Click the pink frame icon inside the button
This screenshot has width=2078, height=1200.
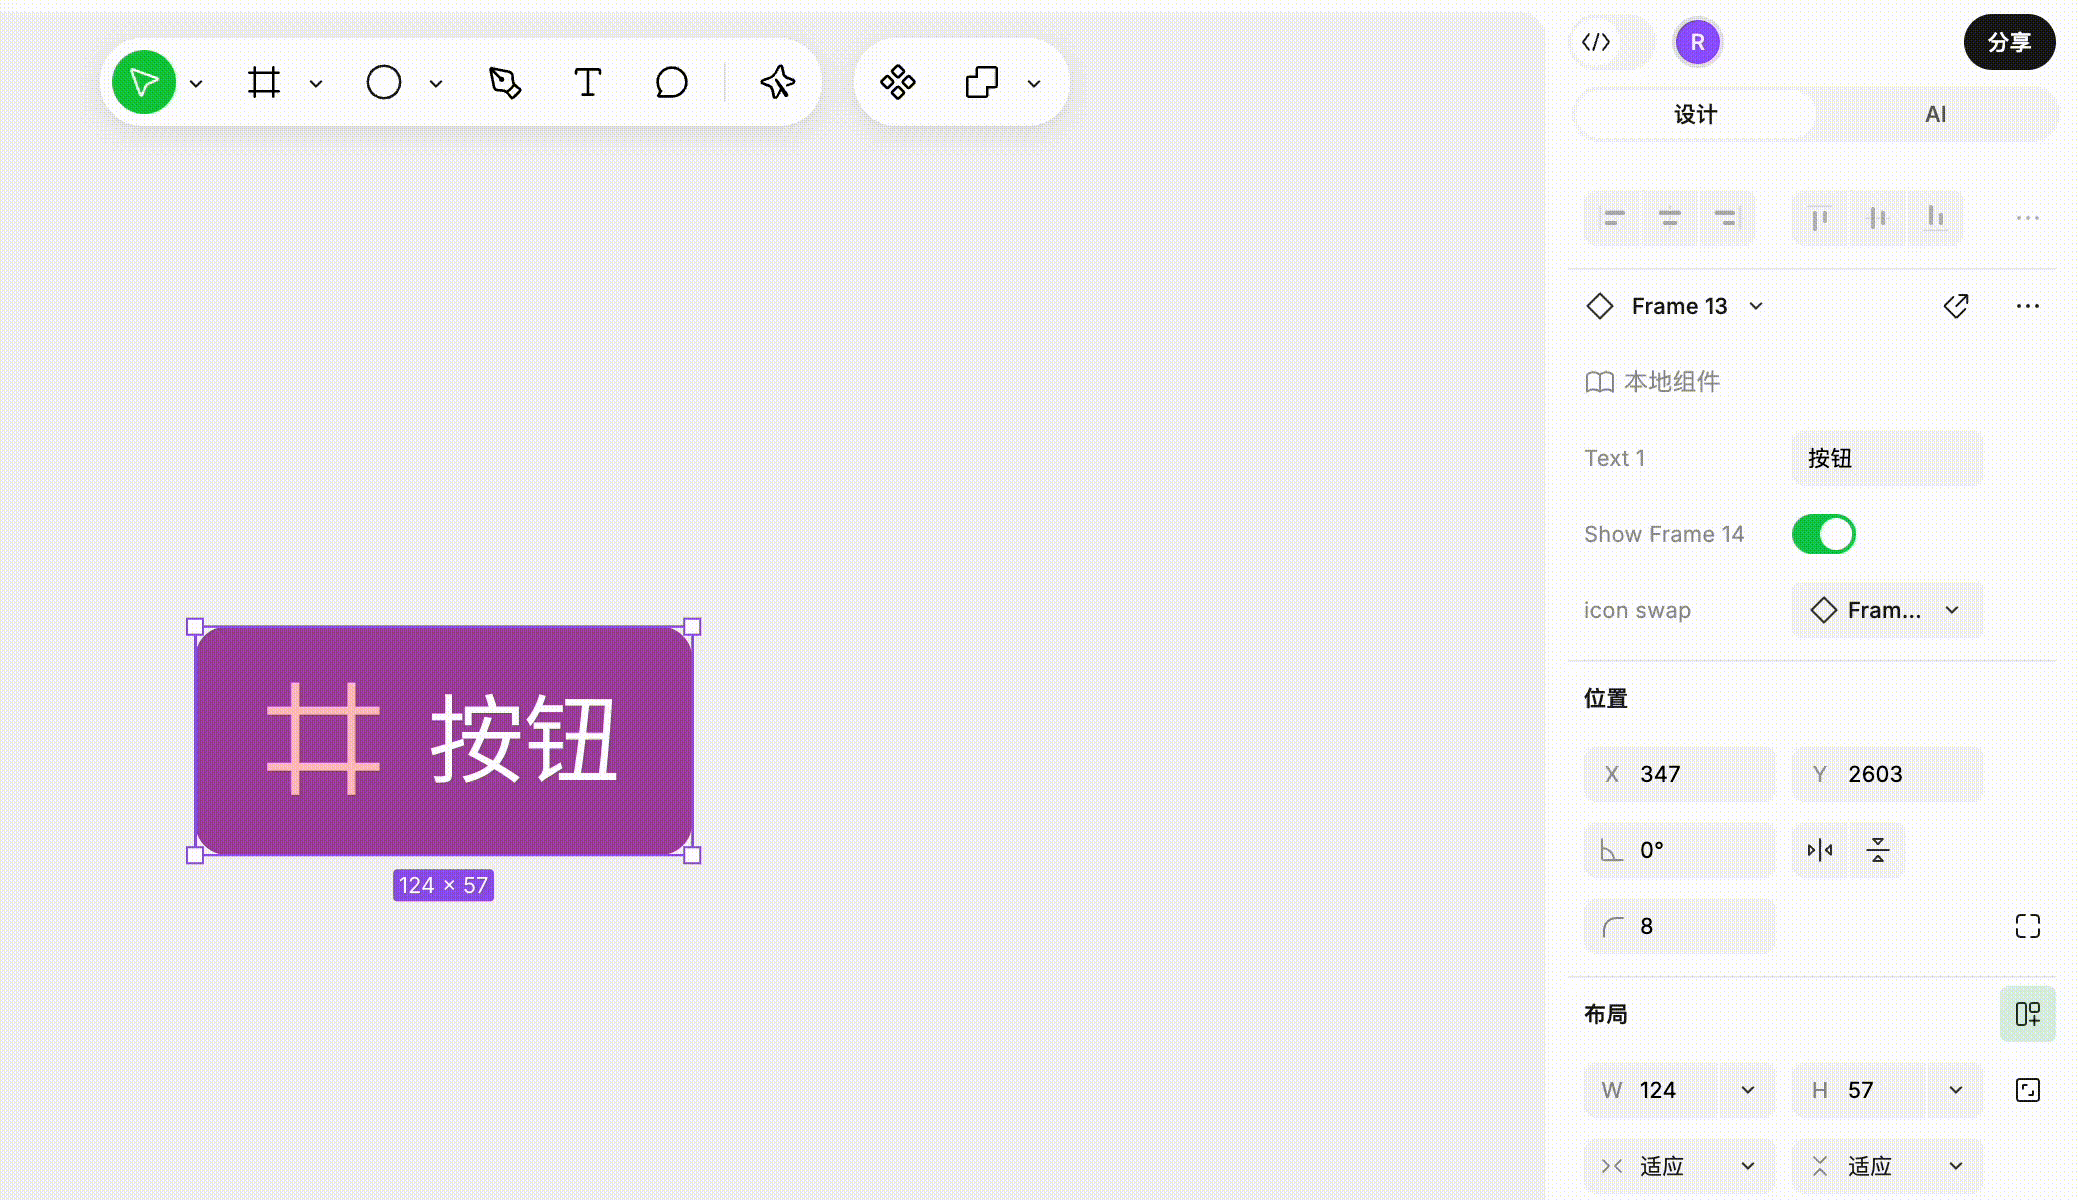(323, 739)
